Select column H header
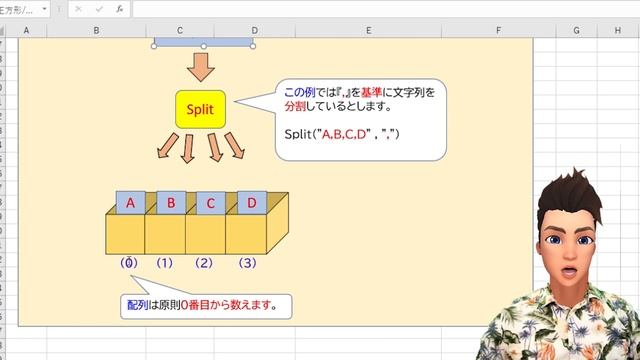 point(618,30)
